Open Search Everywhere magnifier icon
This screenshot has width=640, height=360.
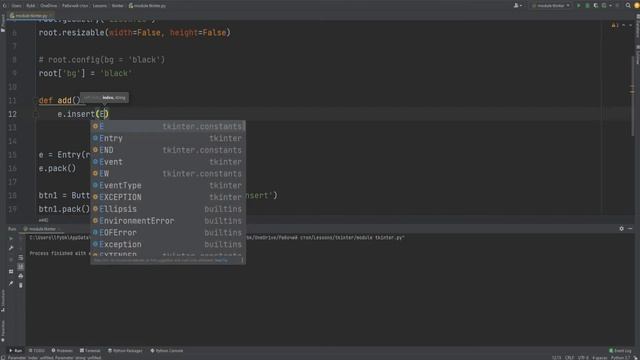point(628,6)
